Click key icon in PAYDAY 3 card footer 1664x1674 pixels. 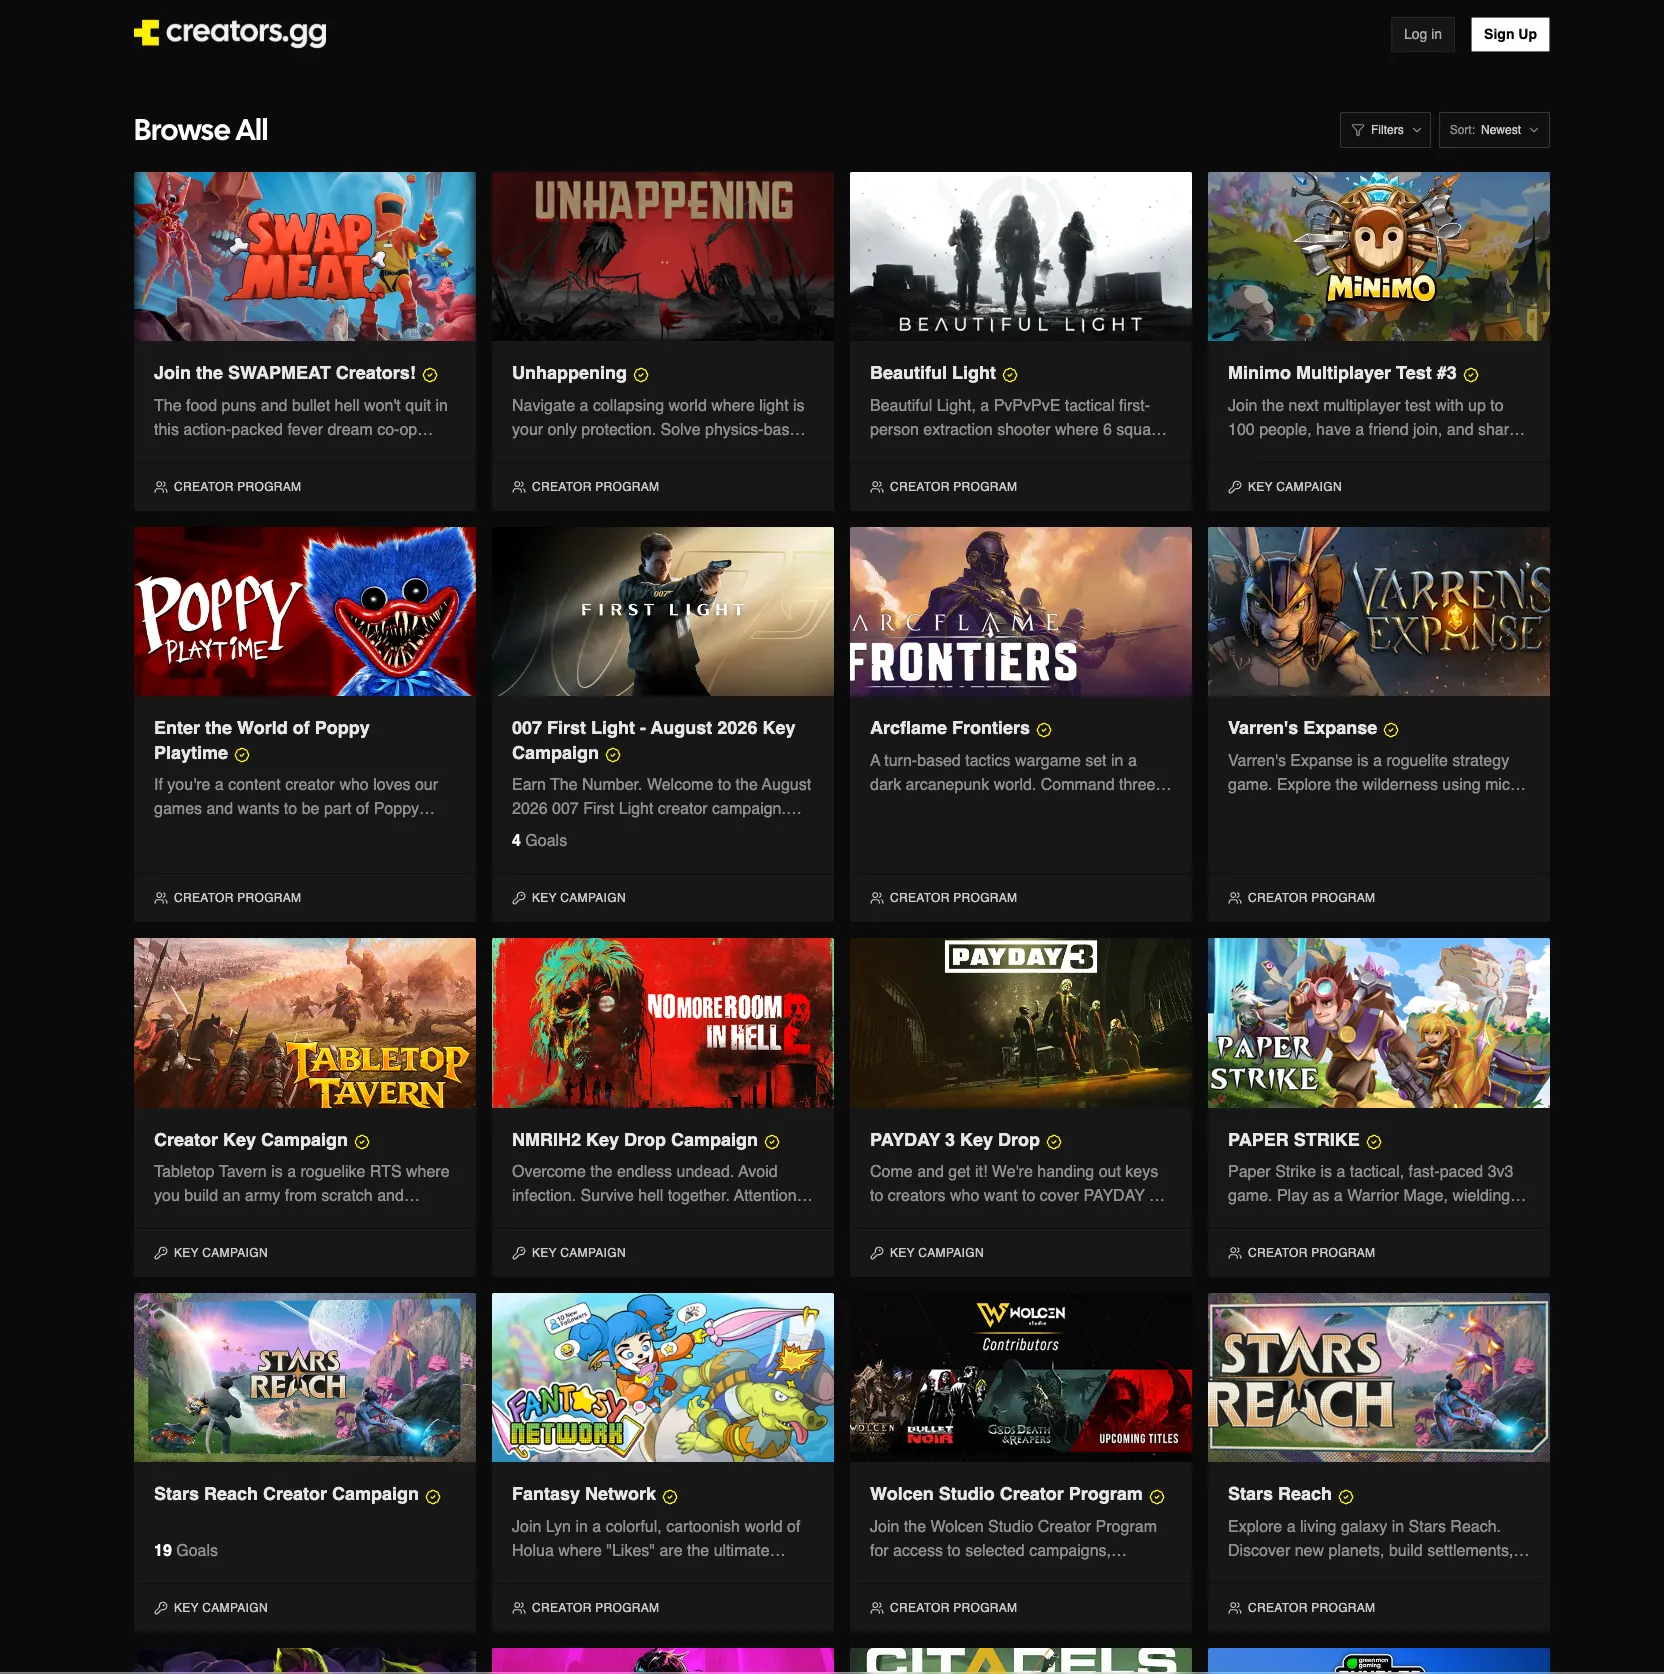click(877, 1253)
